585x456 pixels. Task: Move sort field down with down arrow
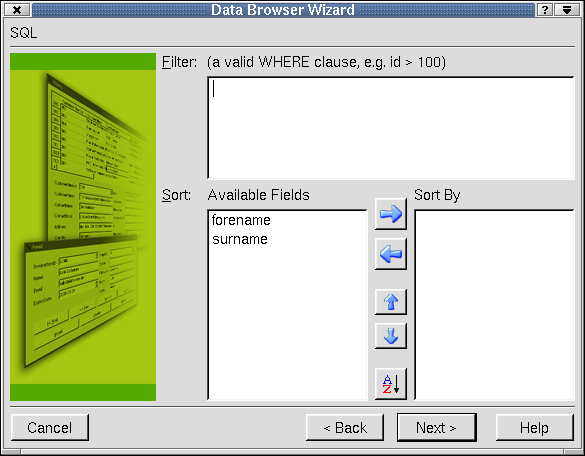click(x=391, y=336)
